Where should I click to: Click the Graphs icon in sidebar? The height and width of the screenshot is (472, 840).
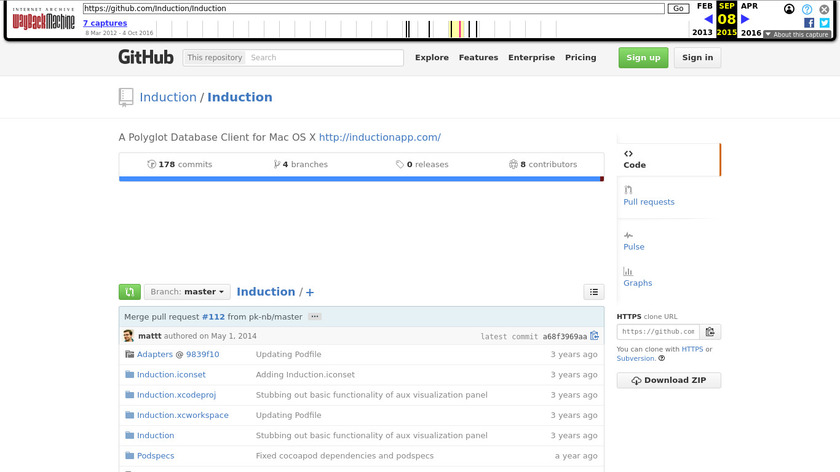click(x=628, y=272)
